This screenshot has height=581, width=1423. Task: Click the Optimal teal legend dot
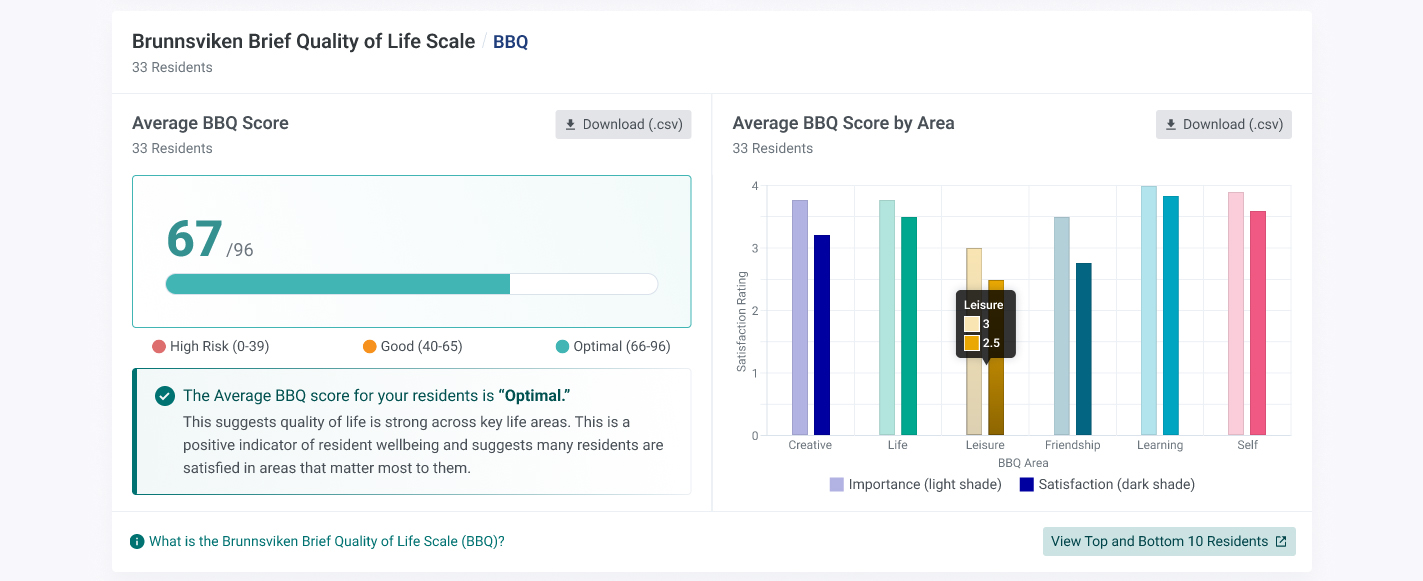(x=562, y=347)
